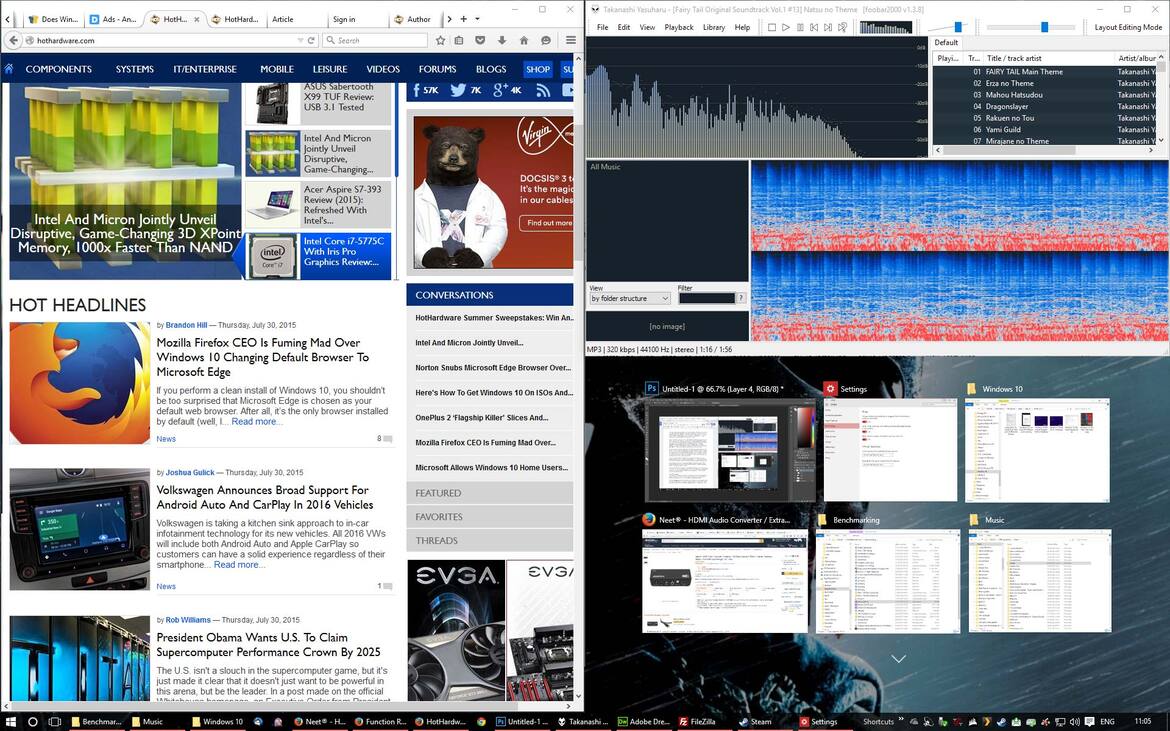The width and height of the screenshot is (1170, 731).
Task: Select the Settings window thumbnail
Action: coord(890,449)
